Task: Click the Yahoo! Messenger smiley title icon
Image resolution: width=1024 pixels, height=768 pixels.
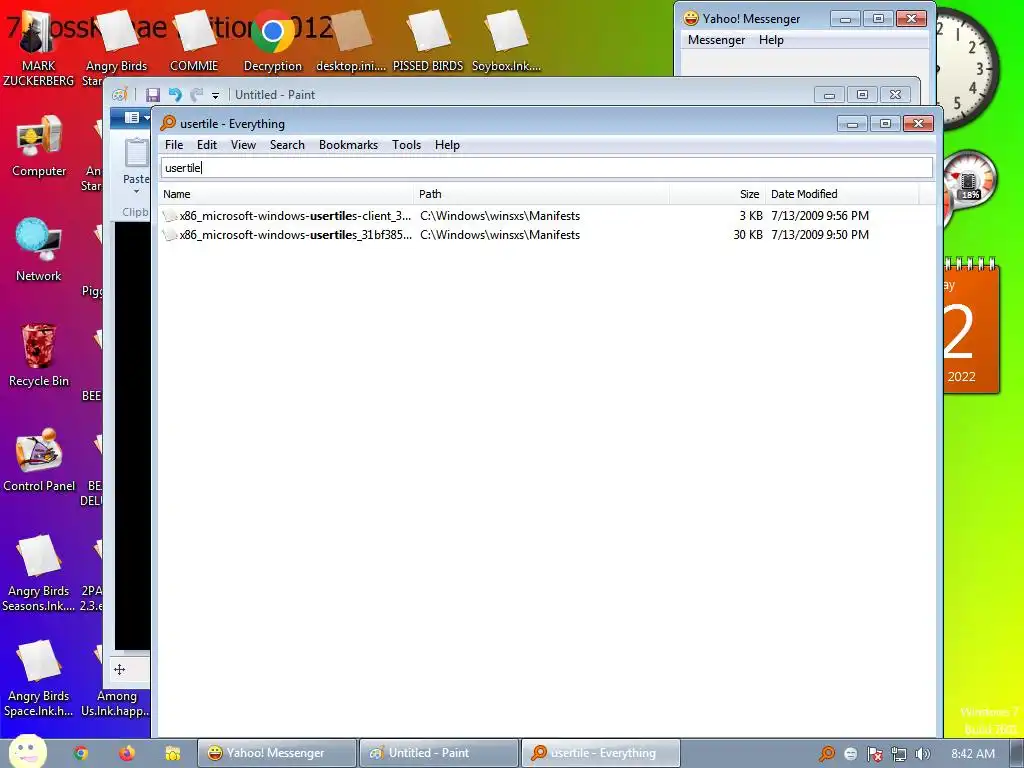Action: (691, 18)
